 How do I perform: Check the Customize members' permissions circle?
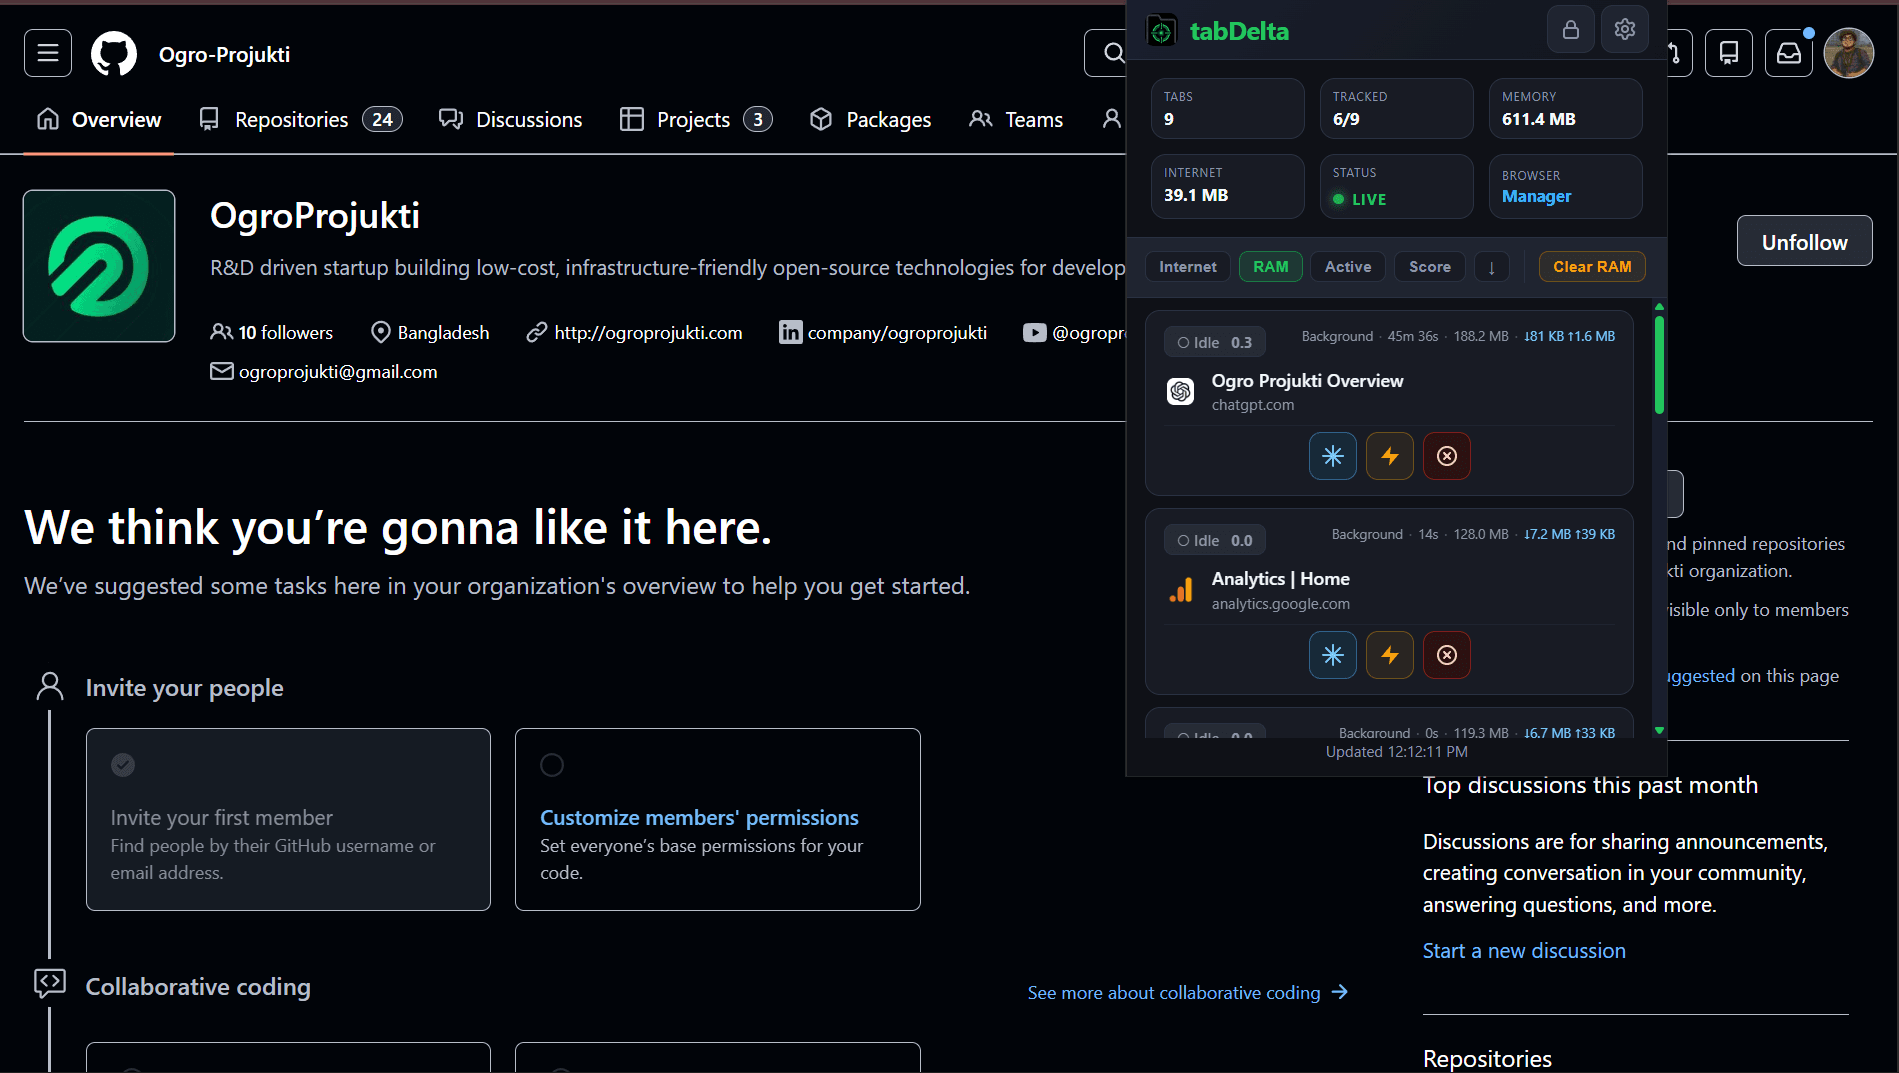pyautogui.click(x=552, y=765)
